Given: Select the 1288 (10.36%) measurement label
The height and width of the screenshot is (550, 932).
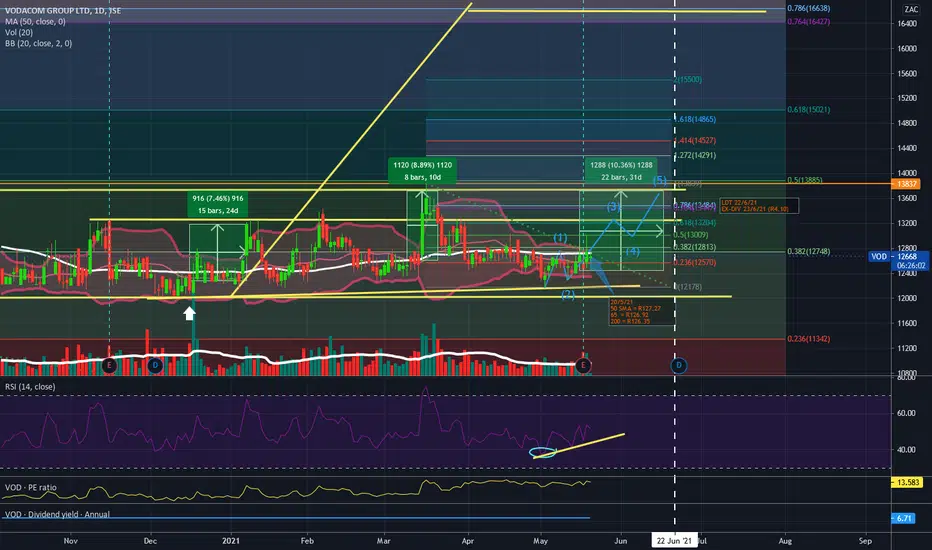Looking at the screenshot, I should pyautogui.click(x=621, y=171).
